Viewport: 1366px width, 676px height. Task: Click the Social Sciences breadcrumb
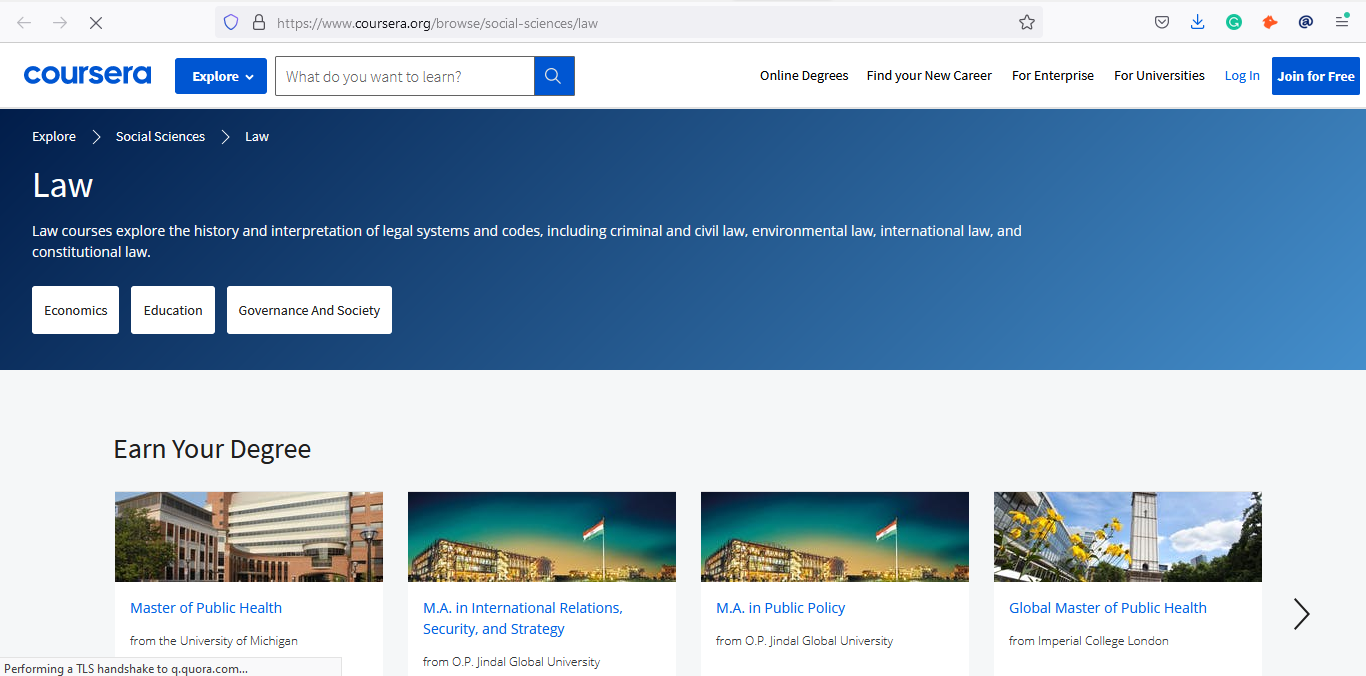pos(160,137)
